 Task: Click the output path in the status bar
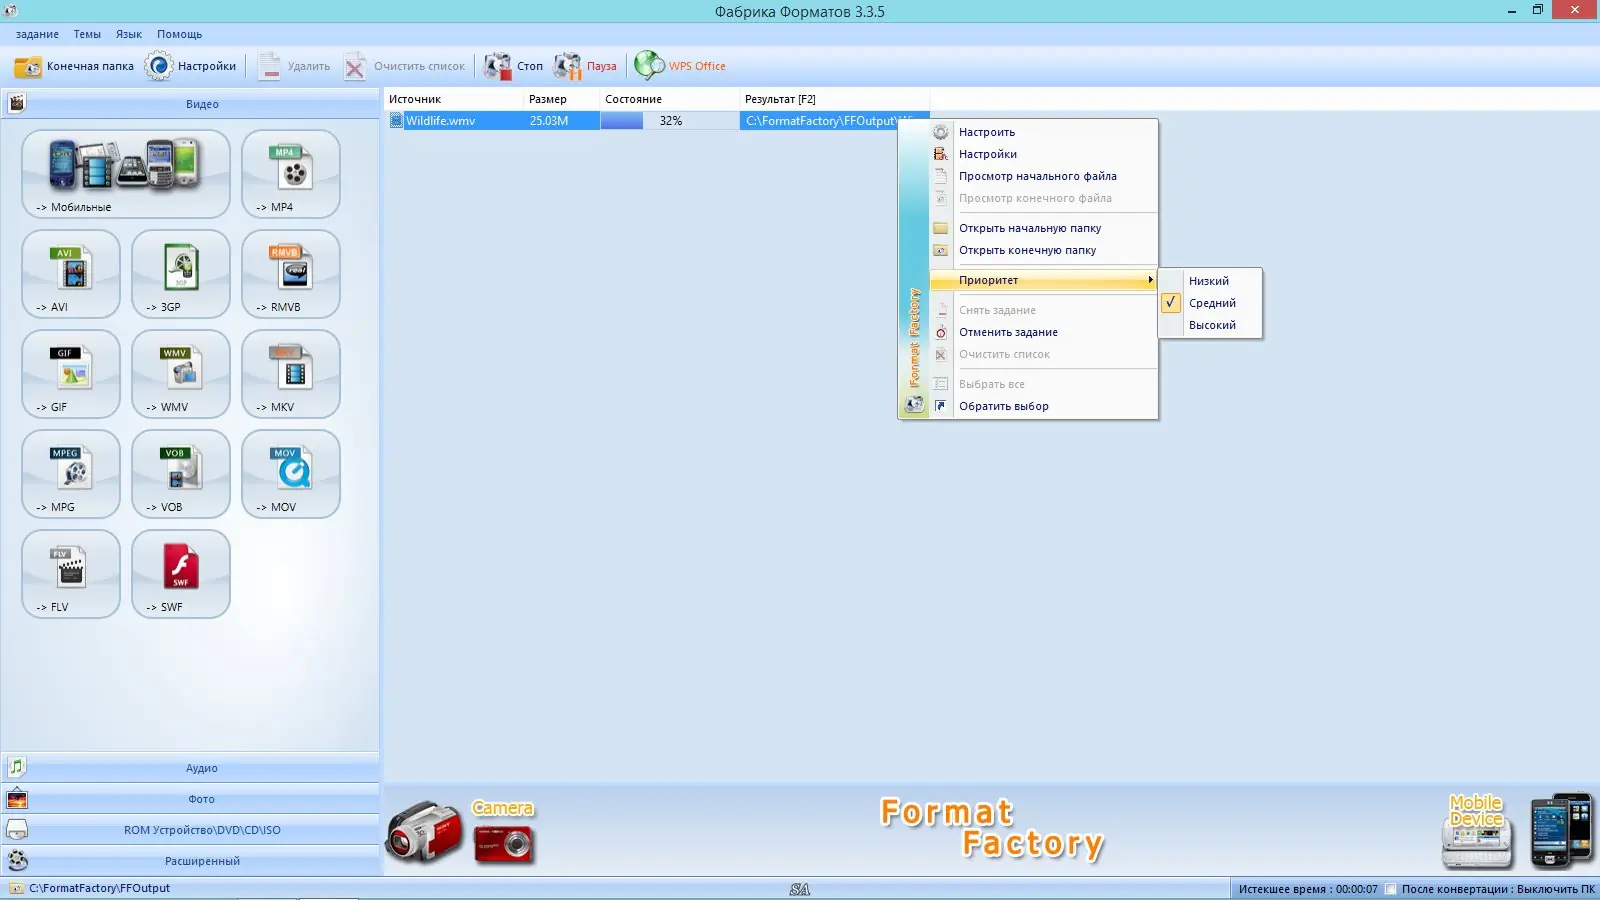click(99, 888)
